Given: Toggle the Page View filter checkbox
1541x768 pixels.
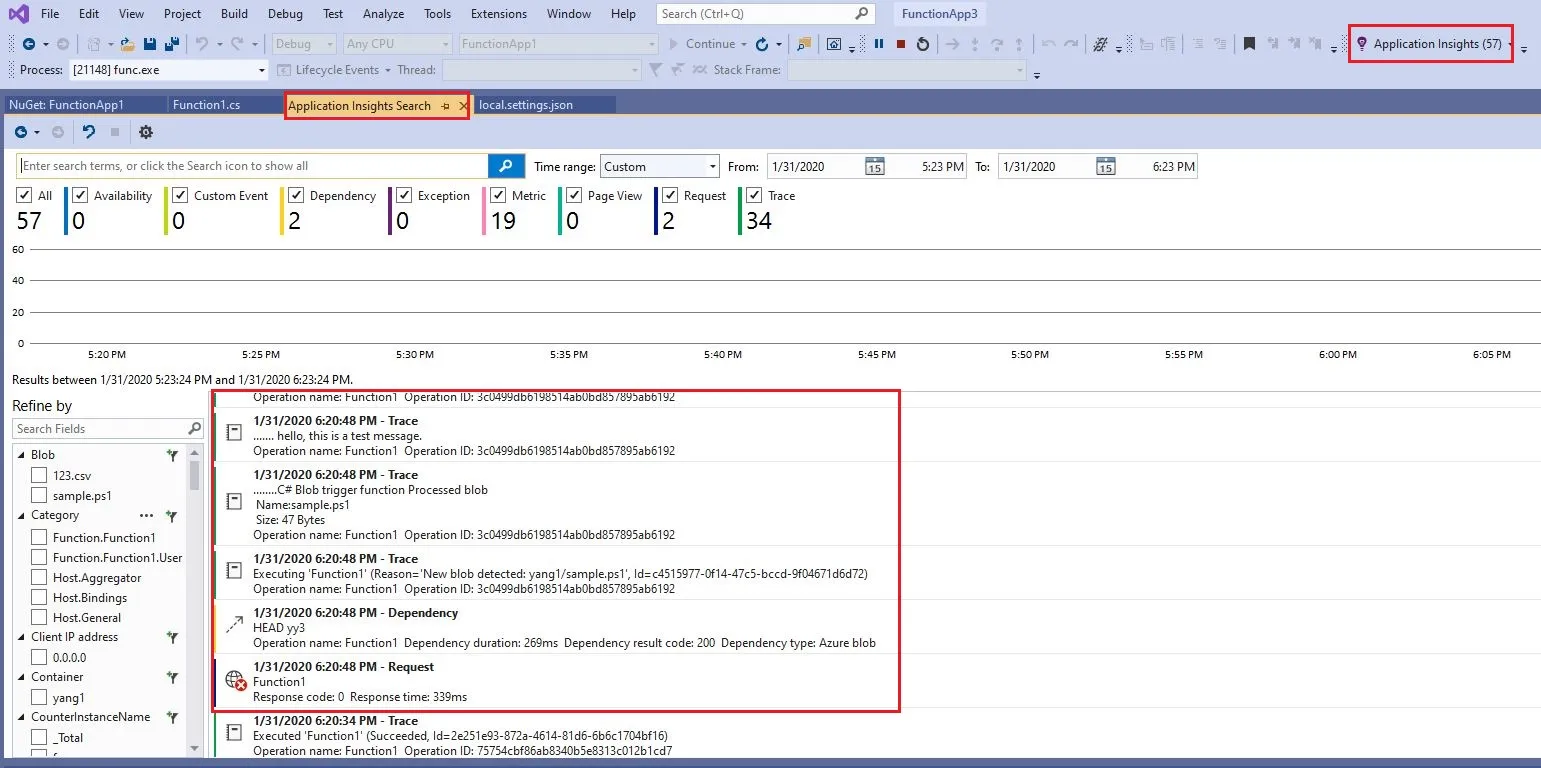Looking at the screenshot, I should pyautogui.click(x=574, y=196).
